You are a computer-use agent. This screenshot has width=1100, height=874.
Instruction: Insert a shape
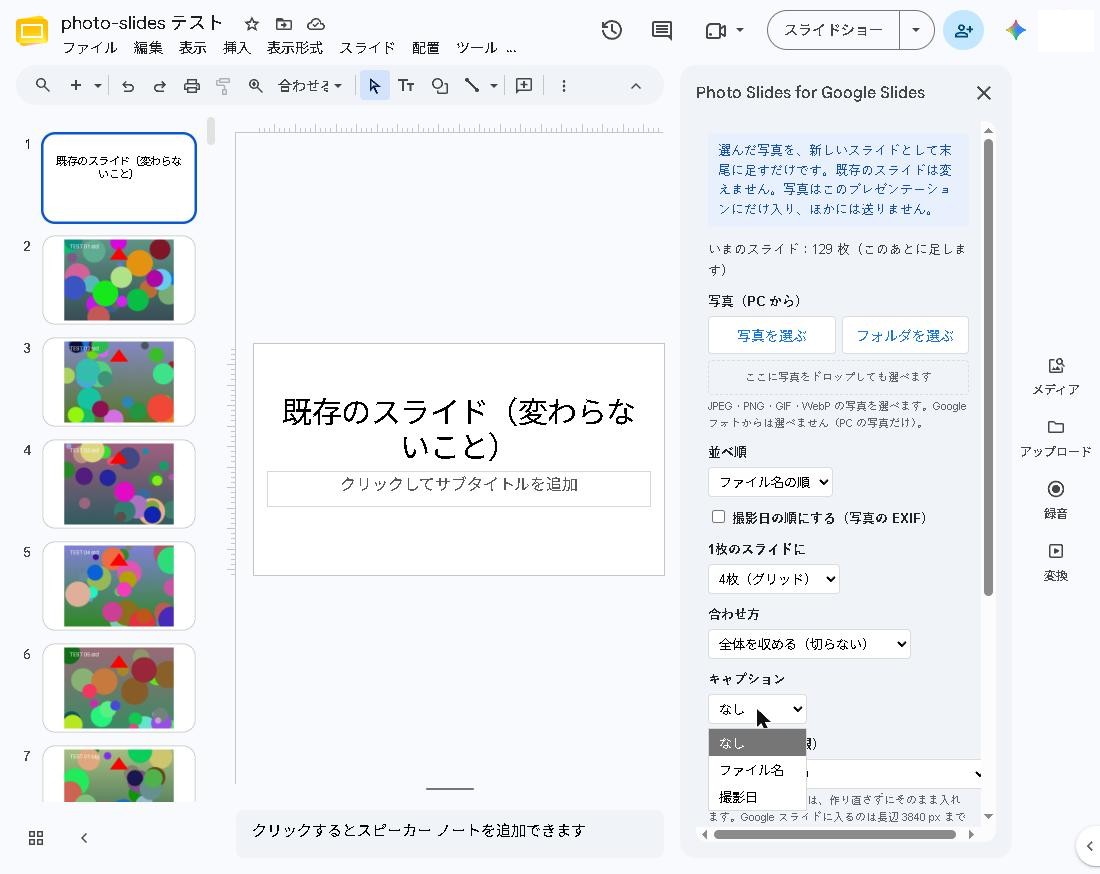point(439,86)
